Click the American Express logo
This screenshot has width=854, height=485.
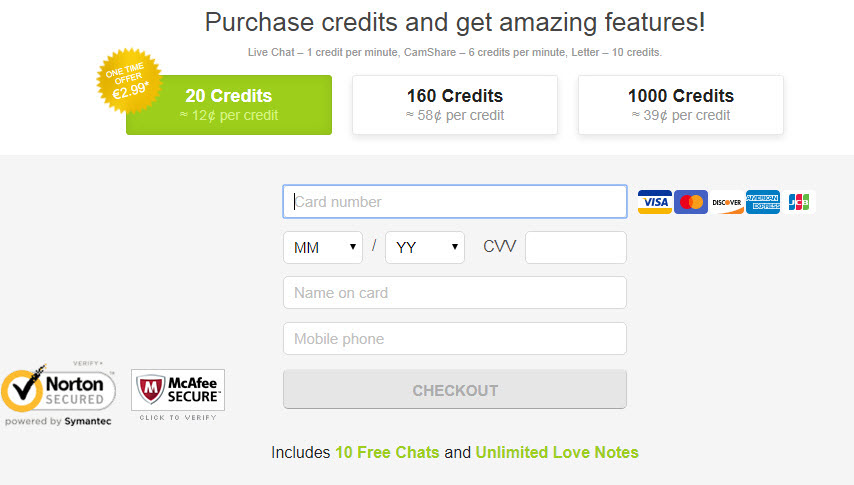tap(762, 202)
